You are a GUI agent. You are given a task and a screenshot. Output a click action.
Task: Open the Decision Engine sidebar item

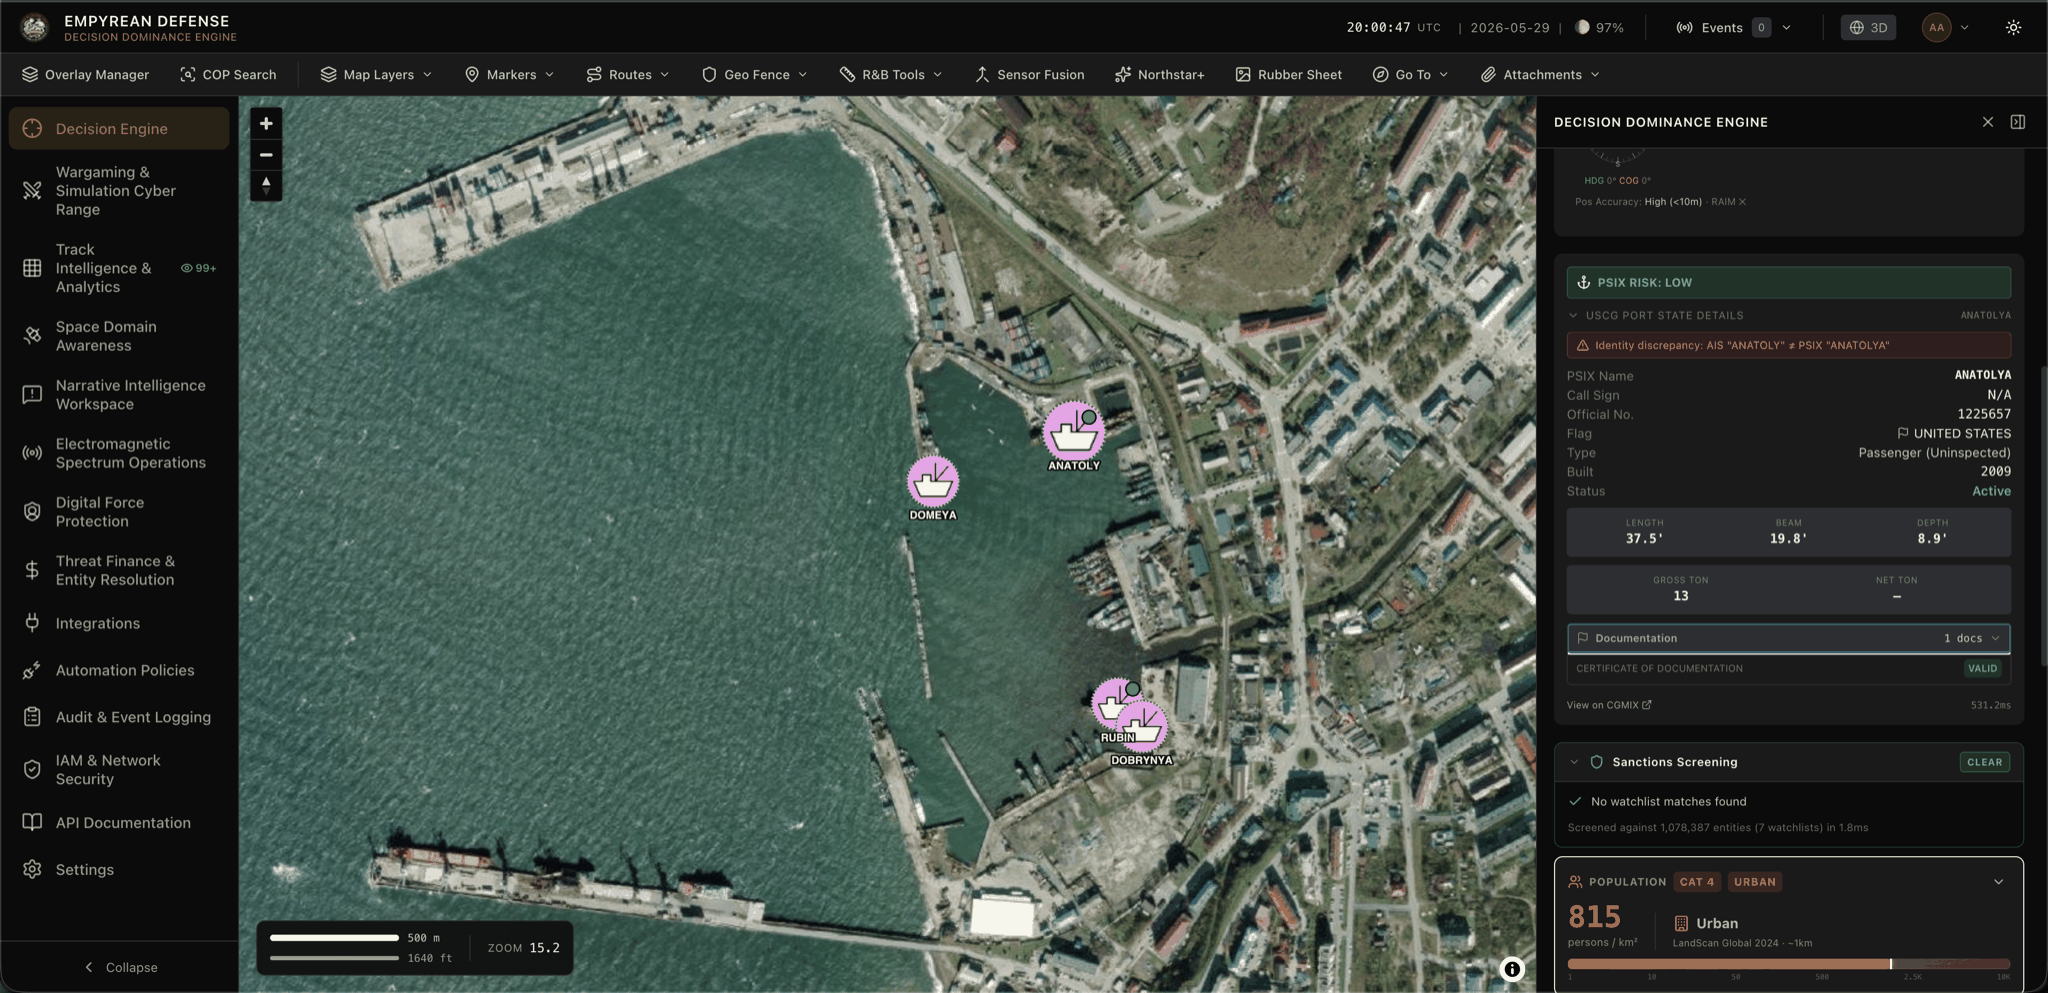119,129
